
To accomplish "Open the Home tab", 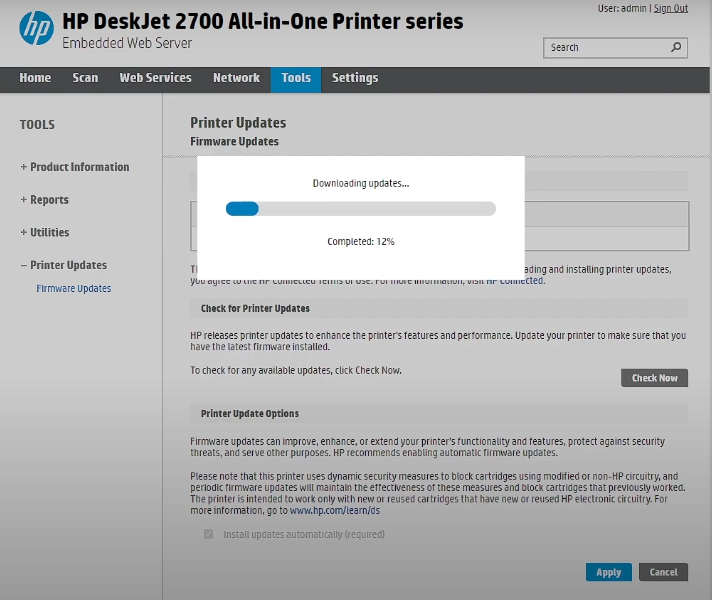I will tap(35, 78).
